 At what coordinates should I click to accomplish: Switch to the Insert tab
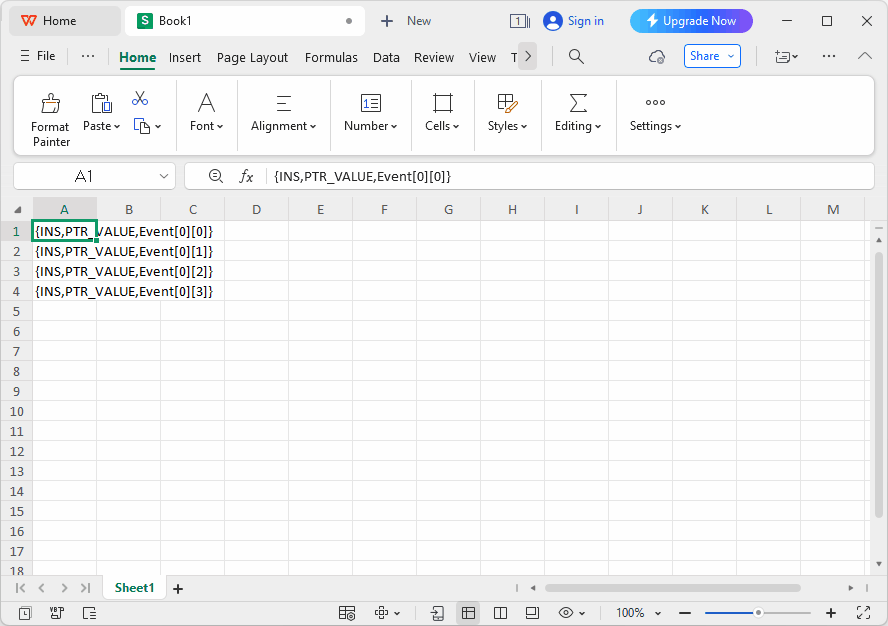185,57
